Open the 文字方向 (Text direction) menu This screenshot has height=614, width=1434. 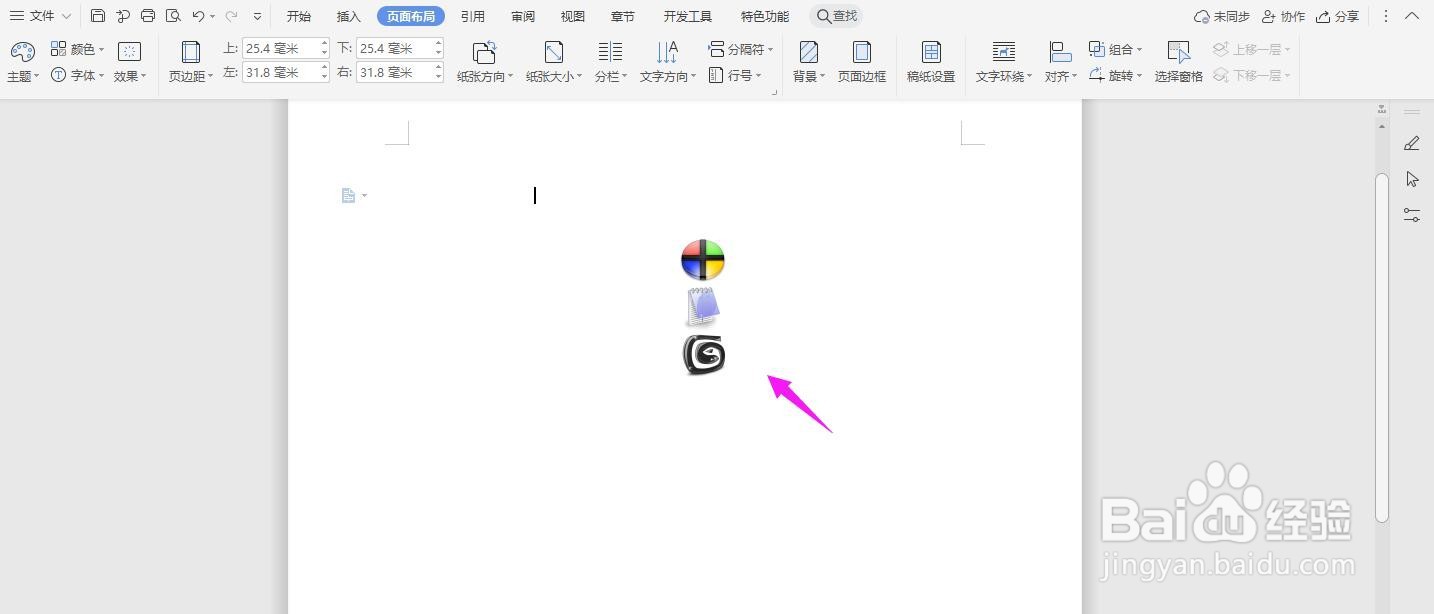coord(668,62)
